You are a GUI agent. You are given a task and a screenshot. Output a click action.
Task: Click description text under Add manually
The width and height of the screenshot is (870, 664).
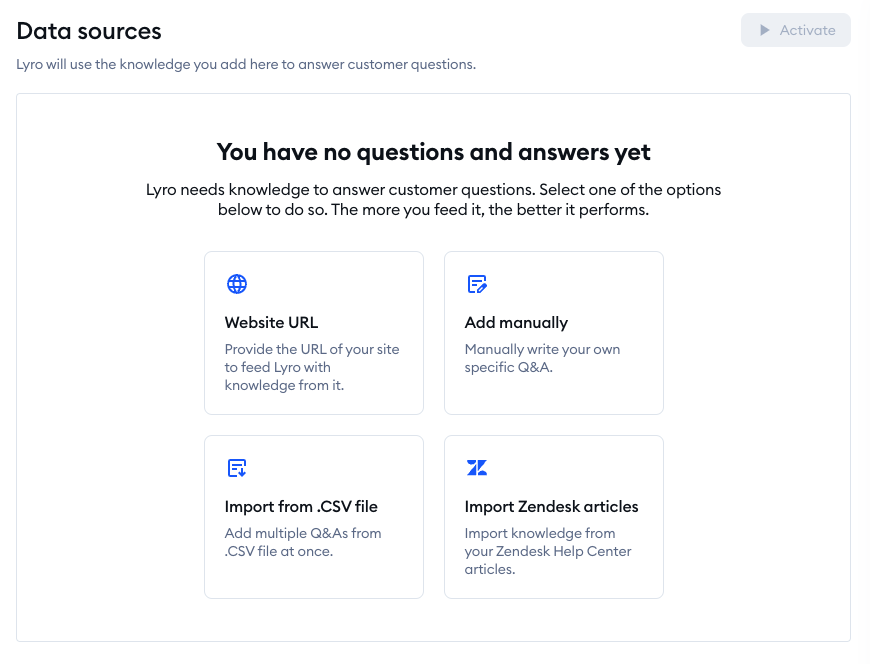[542, 359]
